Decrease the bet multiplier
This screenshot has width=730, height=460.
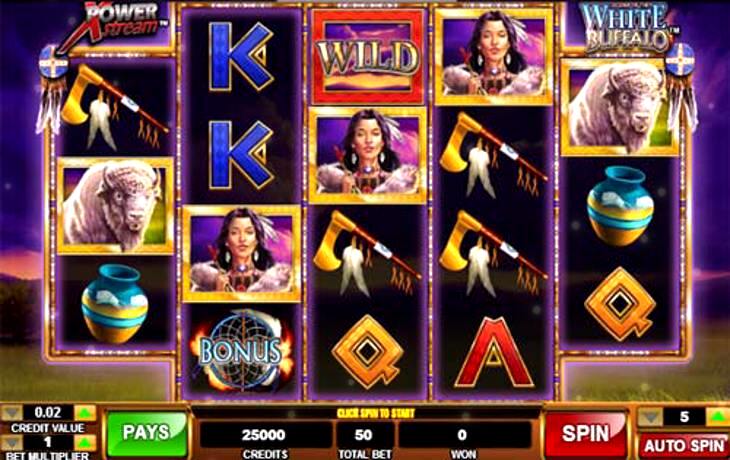pos(12,443)
